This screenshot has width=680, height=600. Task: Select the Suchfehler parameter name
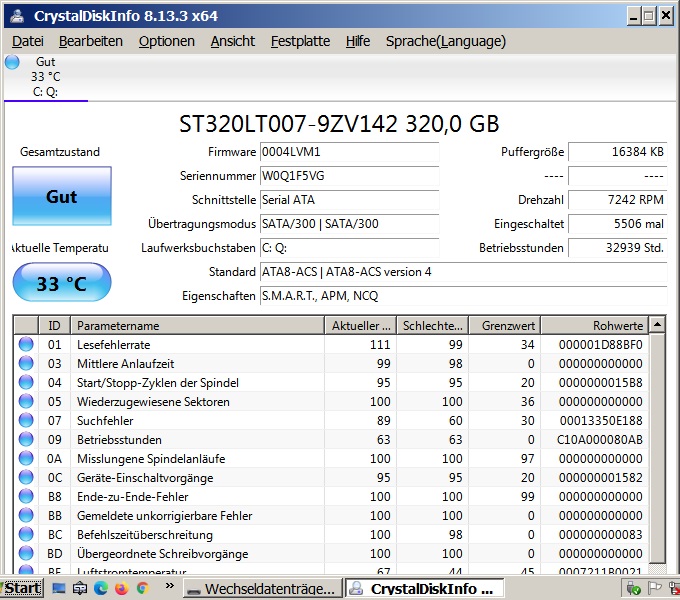[x=105, y=421]
